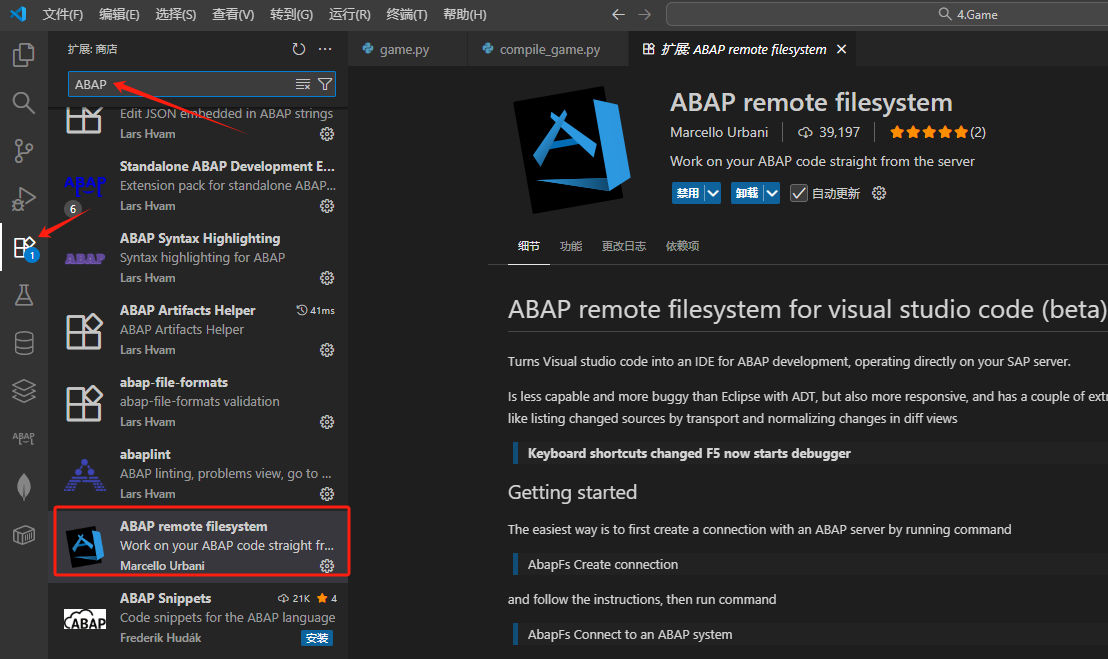Clear extensions search results
This screenshot has width=1108, height=659.
click(x=302, y=84)
